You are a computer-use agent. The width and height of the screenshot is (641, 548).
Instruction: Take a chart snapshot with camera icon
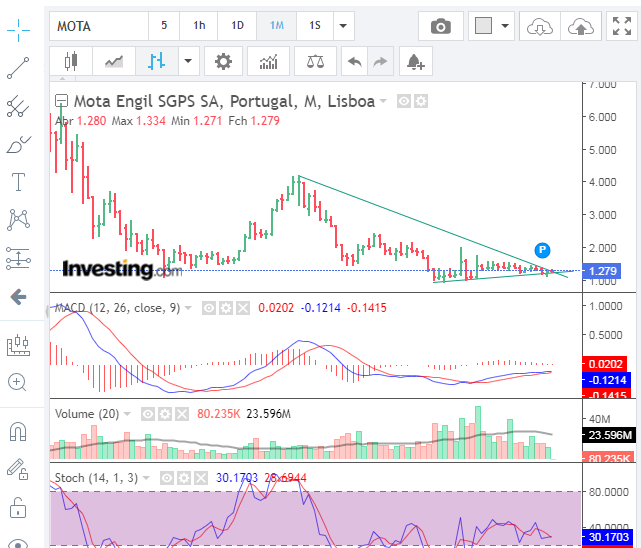[x=441, y=26]
